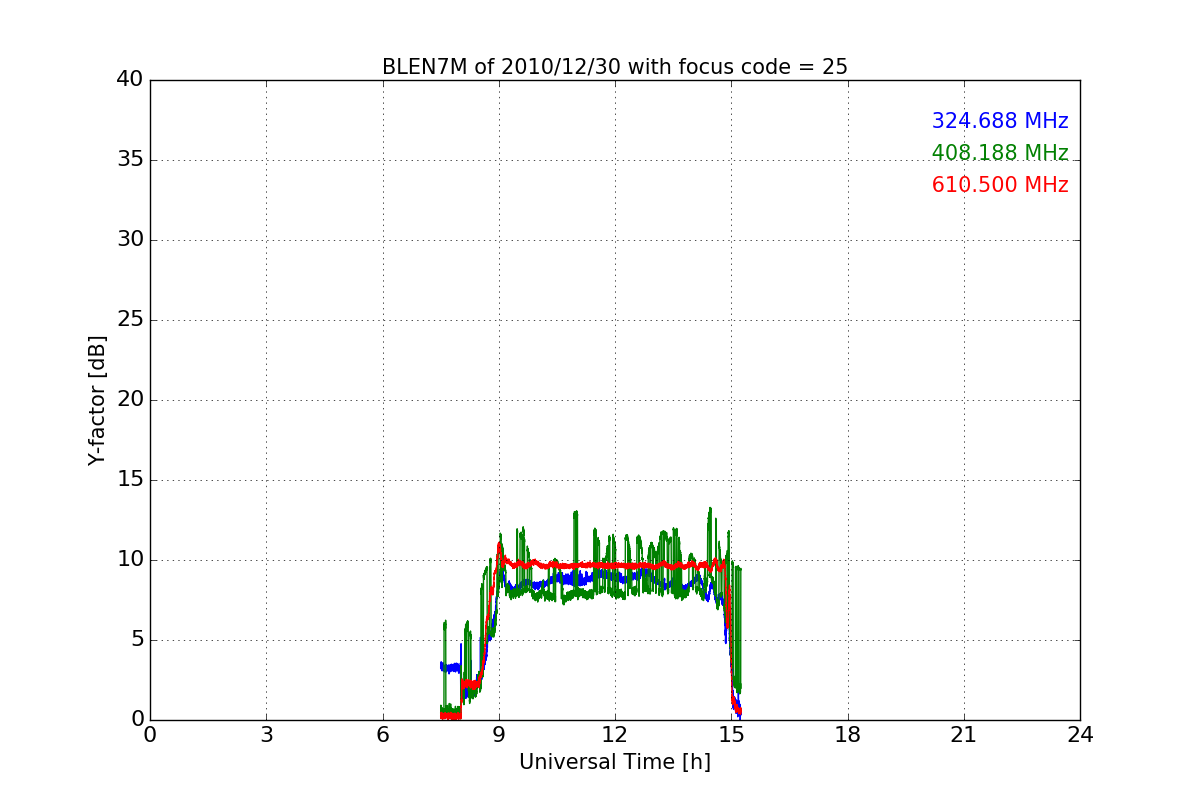Click the x-axis tick label 9
Image resolution: width=1200 pixels, height=800 pixels.
coord(499,735)
